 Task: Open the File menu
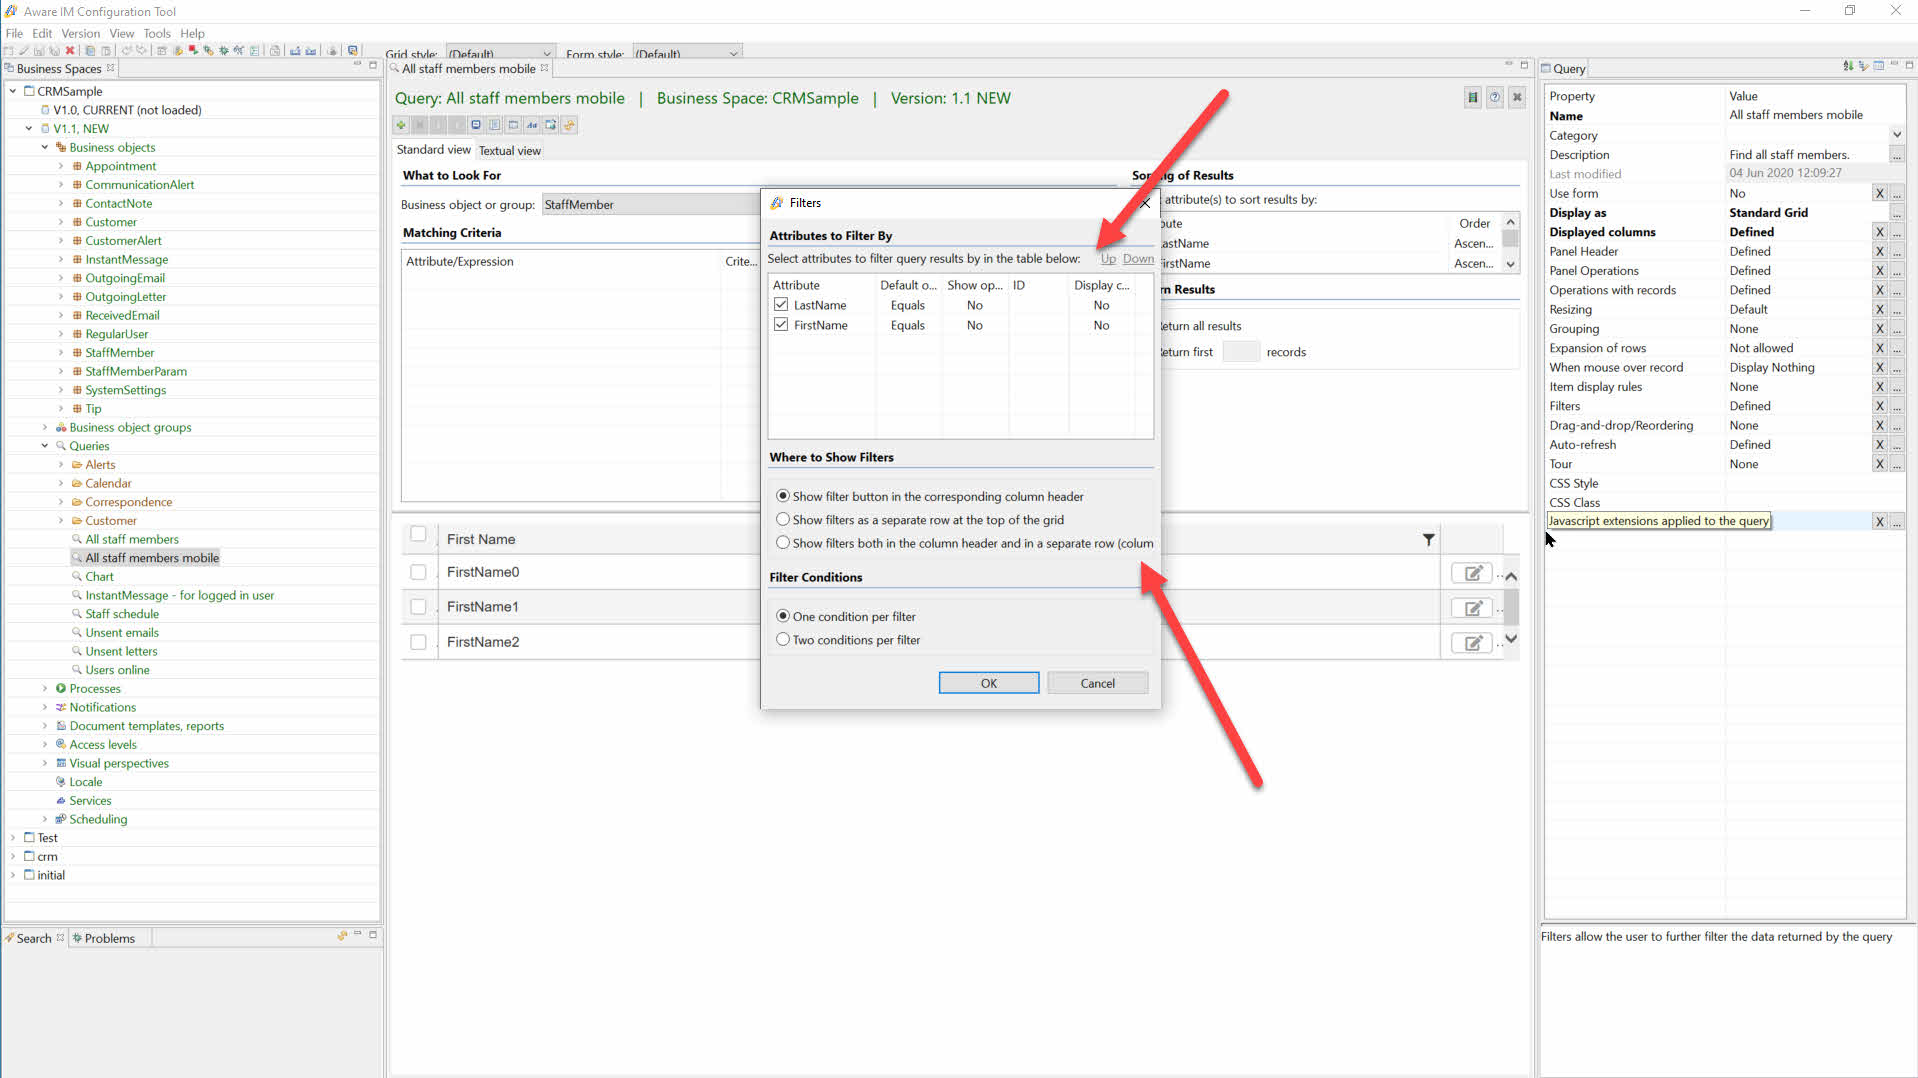pos(14,33)
